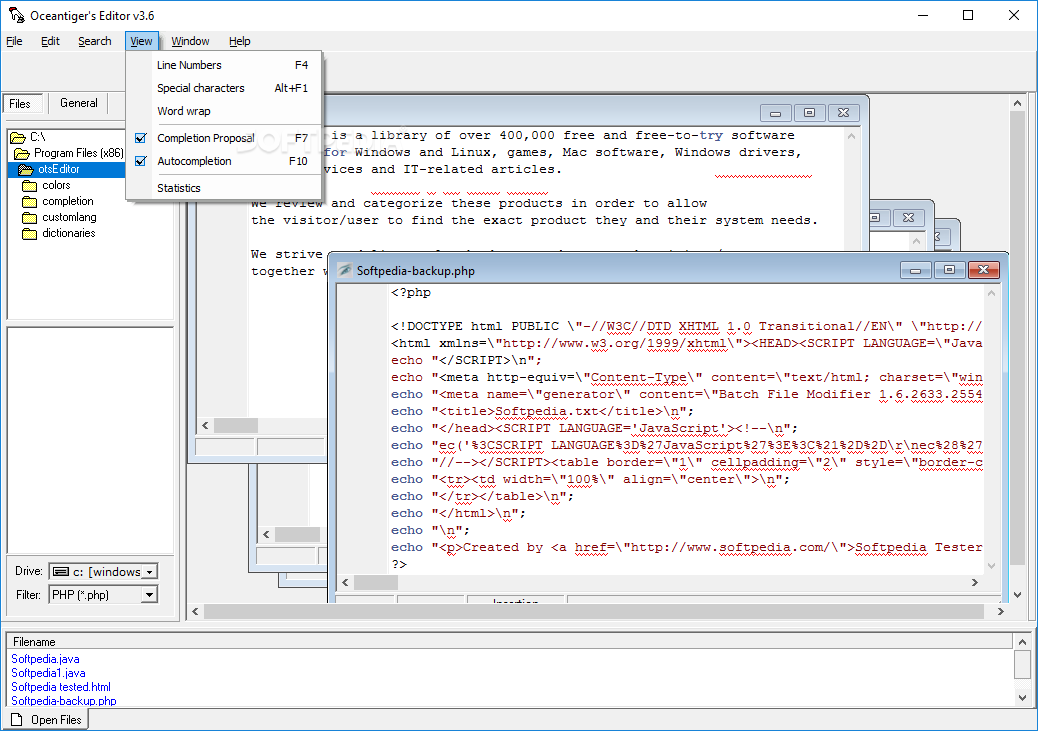Image resolution: width=1038 pixels, height=731 pixels.
Task: Click the customlang folder icon
Action: [29, 217]
